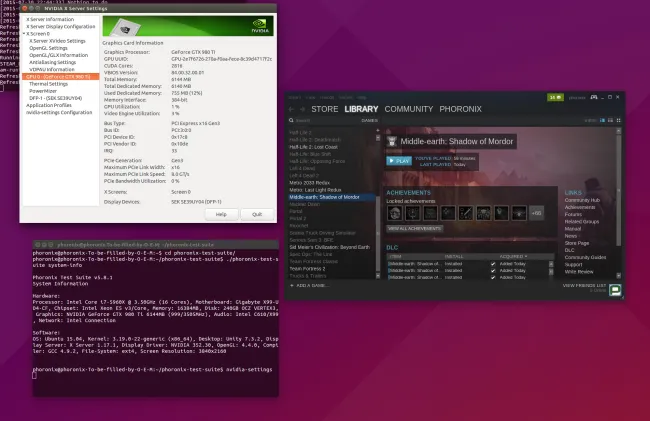Switch Steam library to grid view icon
This screenshot has height=421, width=650.
click(x=618, y=121)
